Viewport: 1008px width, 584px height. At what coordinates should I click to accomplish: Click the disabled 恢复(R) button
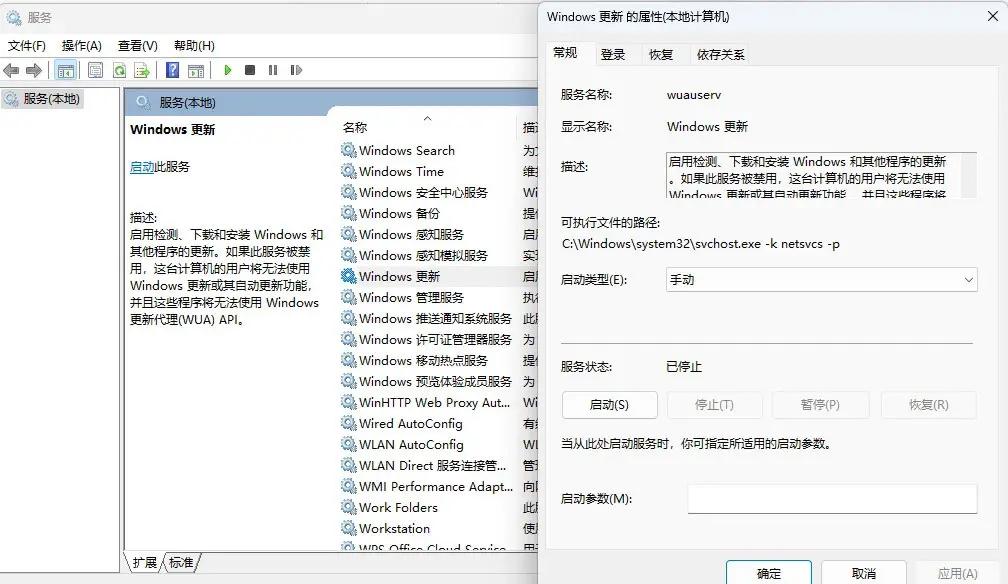pyautogui.click(x=928, y=405)
